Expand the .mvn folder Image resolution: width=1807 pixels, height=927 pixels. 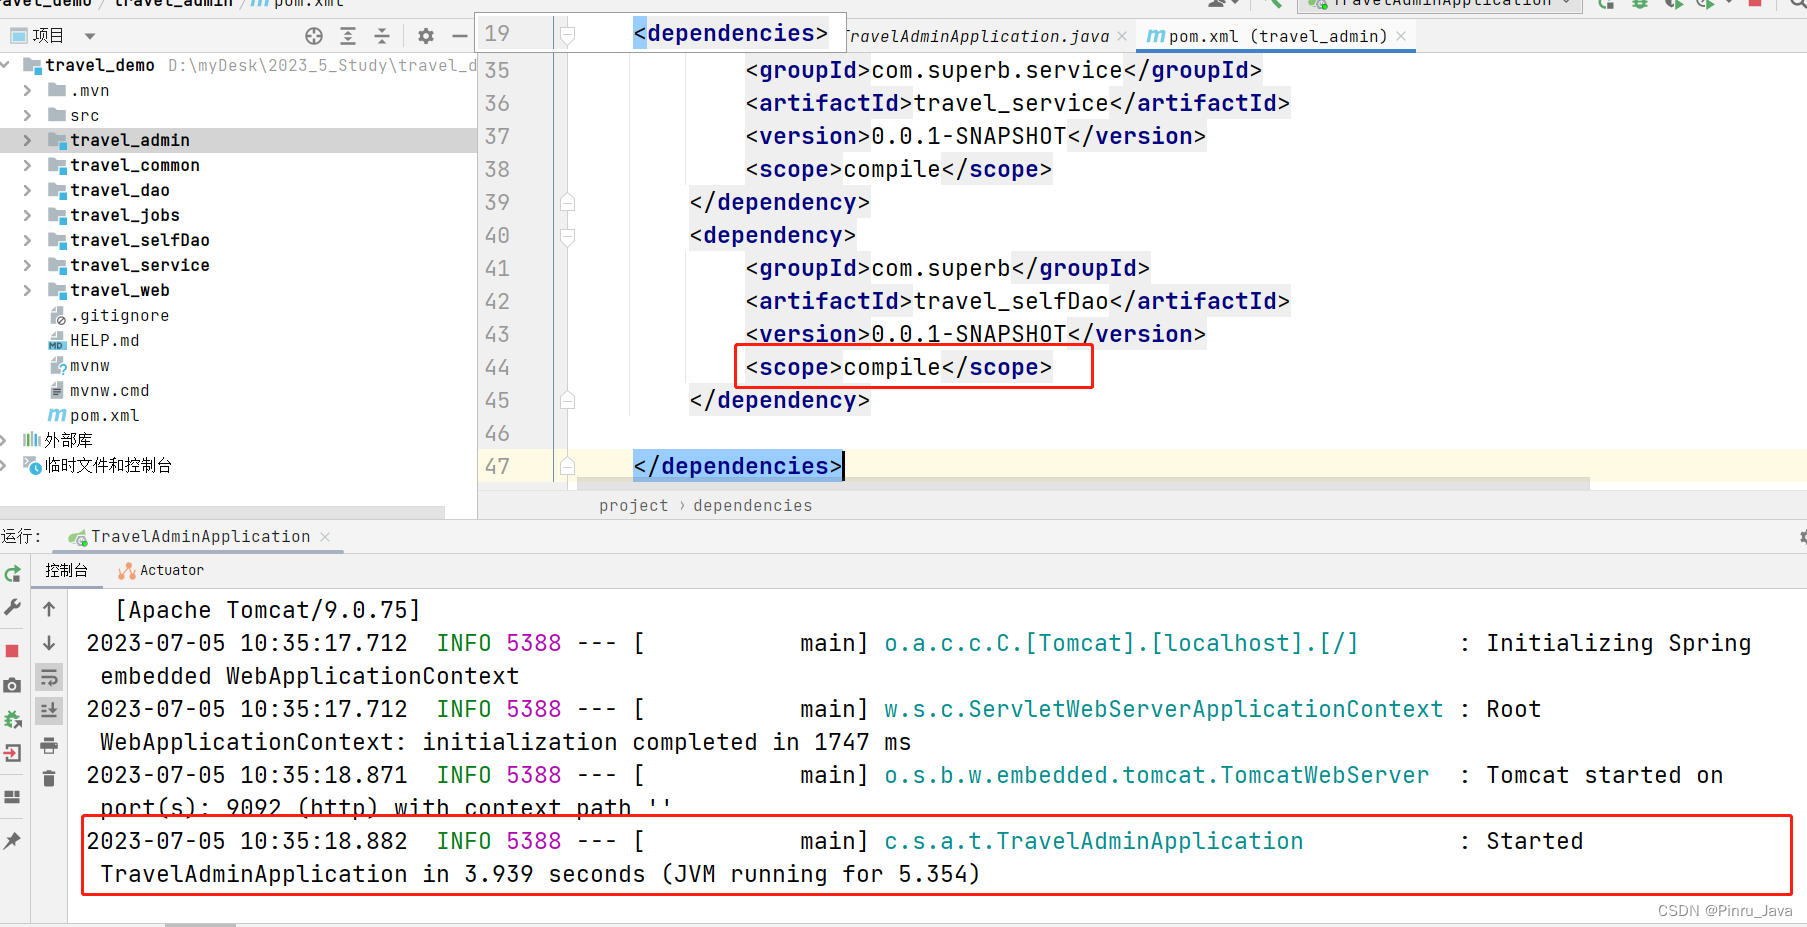pos(27,90)
